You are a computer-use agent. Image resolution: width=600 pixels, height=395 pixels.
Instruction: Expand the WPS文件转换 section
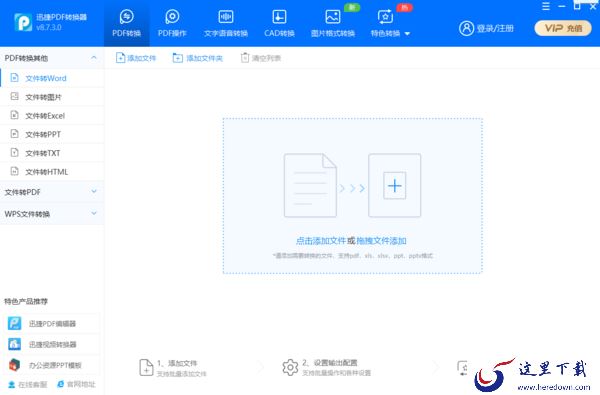click(94, 213)
